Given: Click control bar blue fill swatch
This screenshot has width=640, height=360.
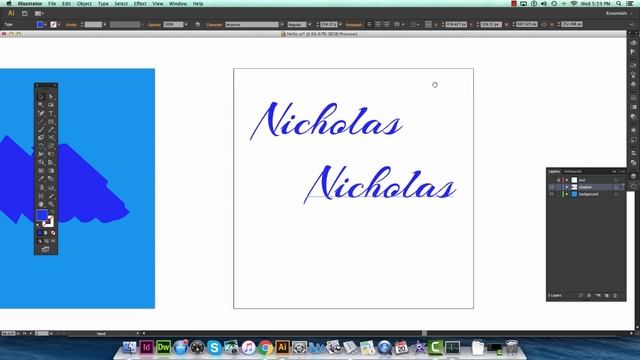Looking at the screenshot, I should pyautogui.click(x=40, y=24).
